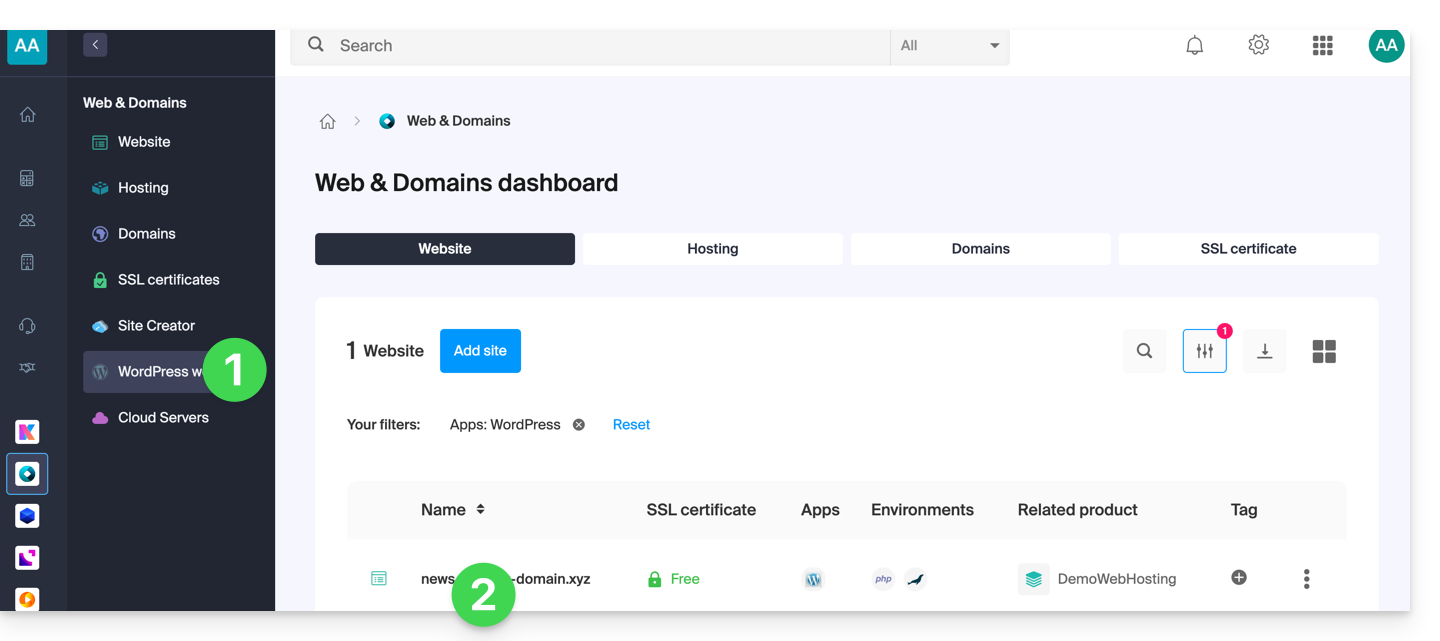
Task: Open settings gear icon in header
Action: pos(1258,45)
